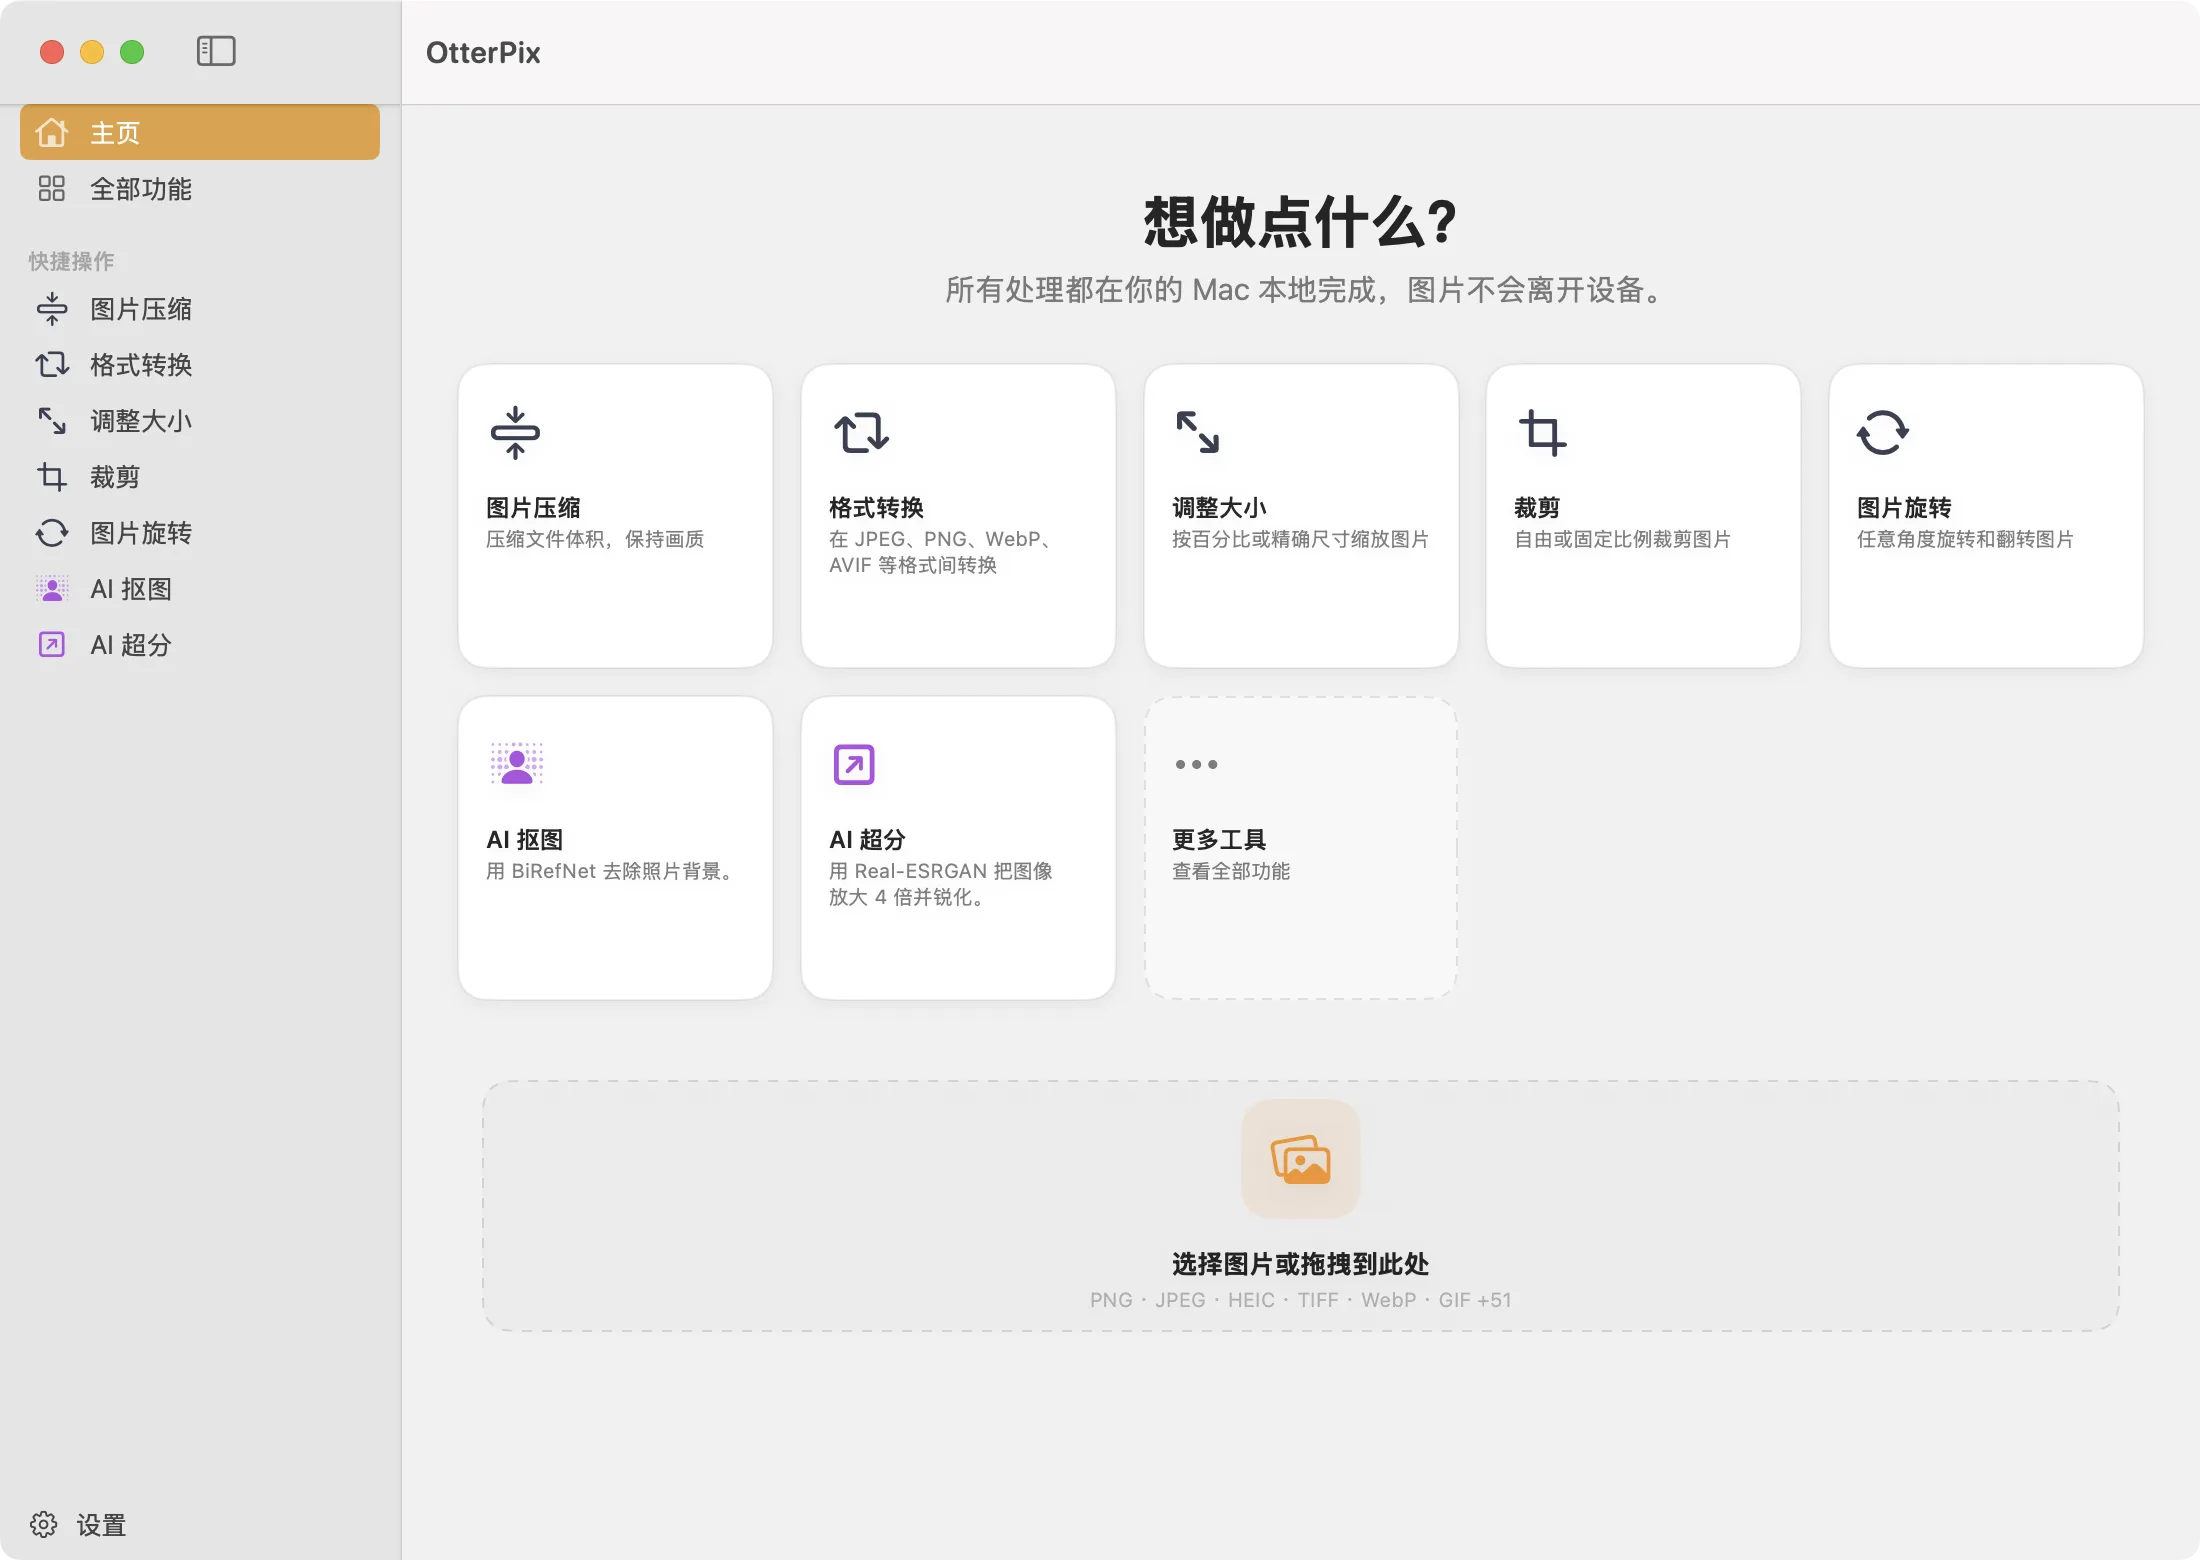Toggle the sidebar panel icon
Image resolution: width=2200 pixels, height=1560 pixels.
click(x=216, y=51)
